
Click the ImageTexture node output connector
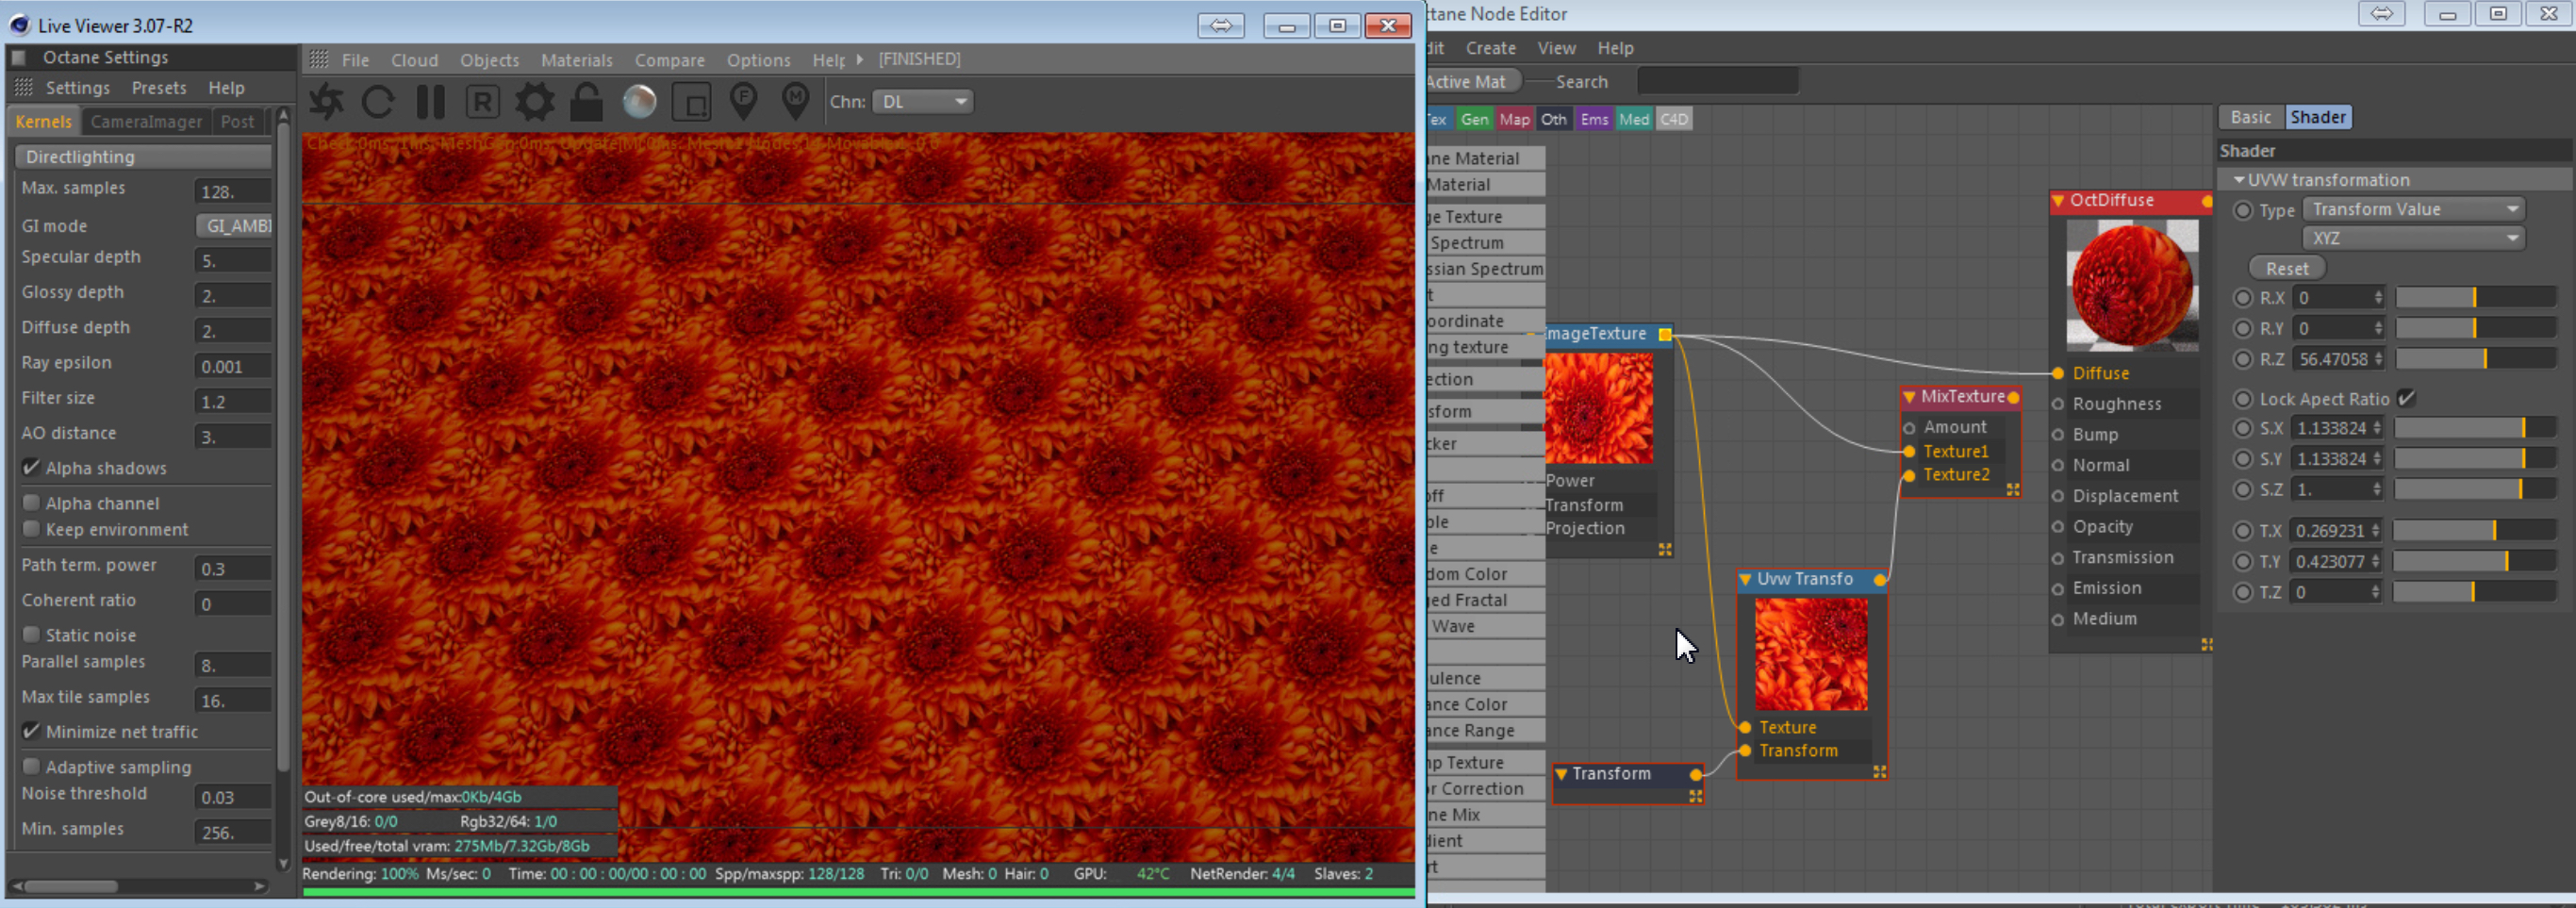pos(1665,334)
